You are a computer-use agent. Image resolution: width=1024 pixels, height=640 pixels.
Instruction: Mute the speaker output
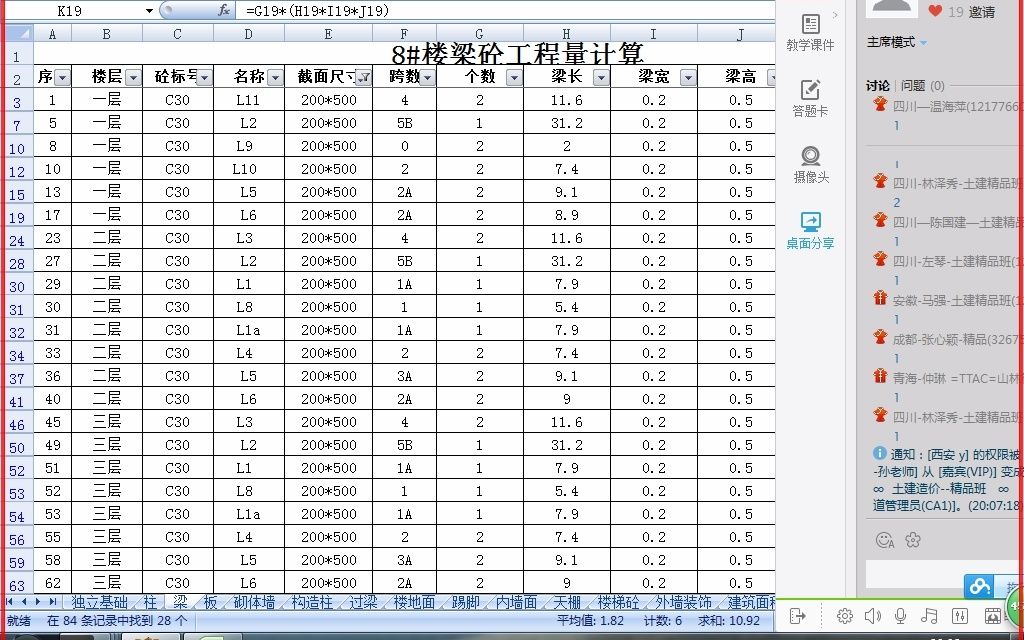point(872,615)
